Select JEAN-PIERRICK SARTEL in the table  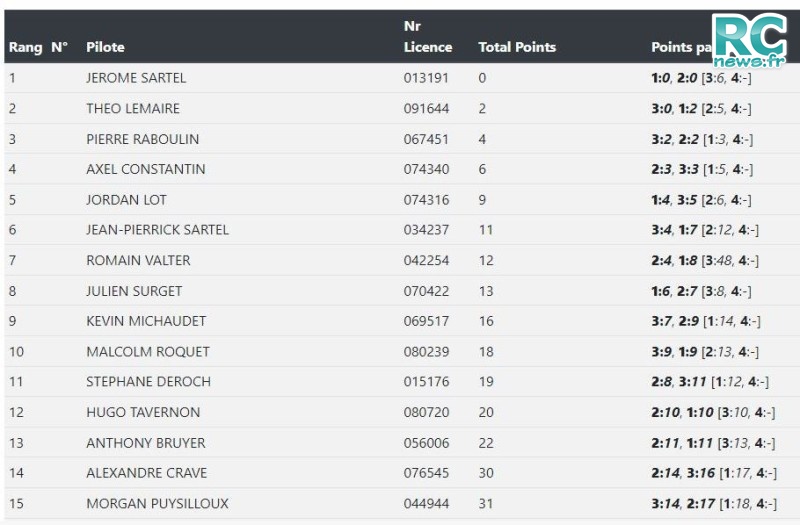click(157, 230)
